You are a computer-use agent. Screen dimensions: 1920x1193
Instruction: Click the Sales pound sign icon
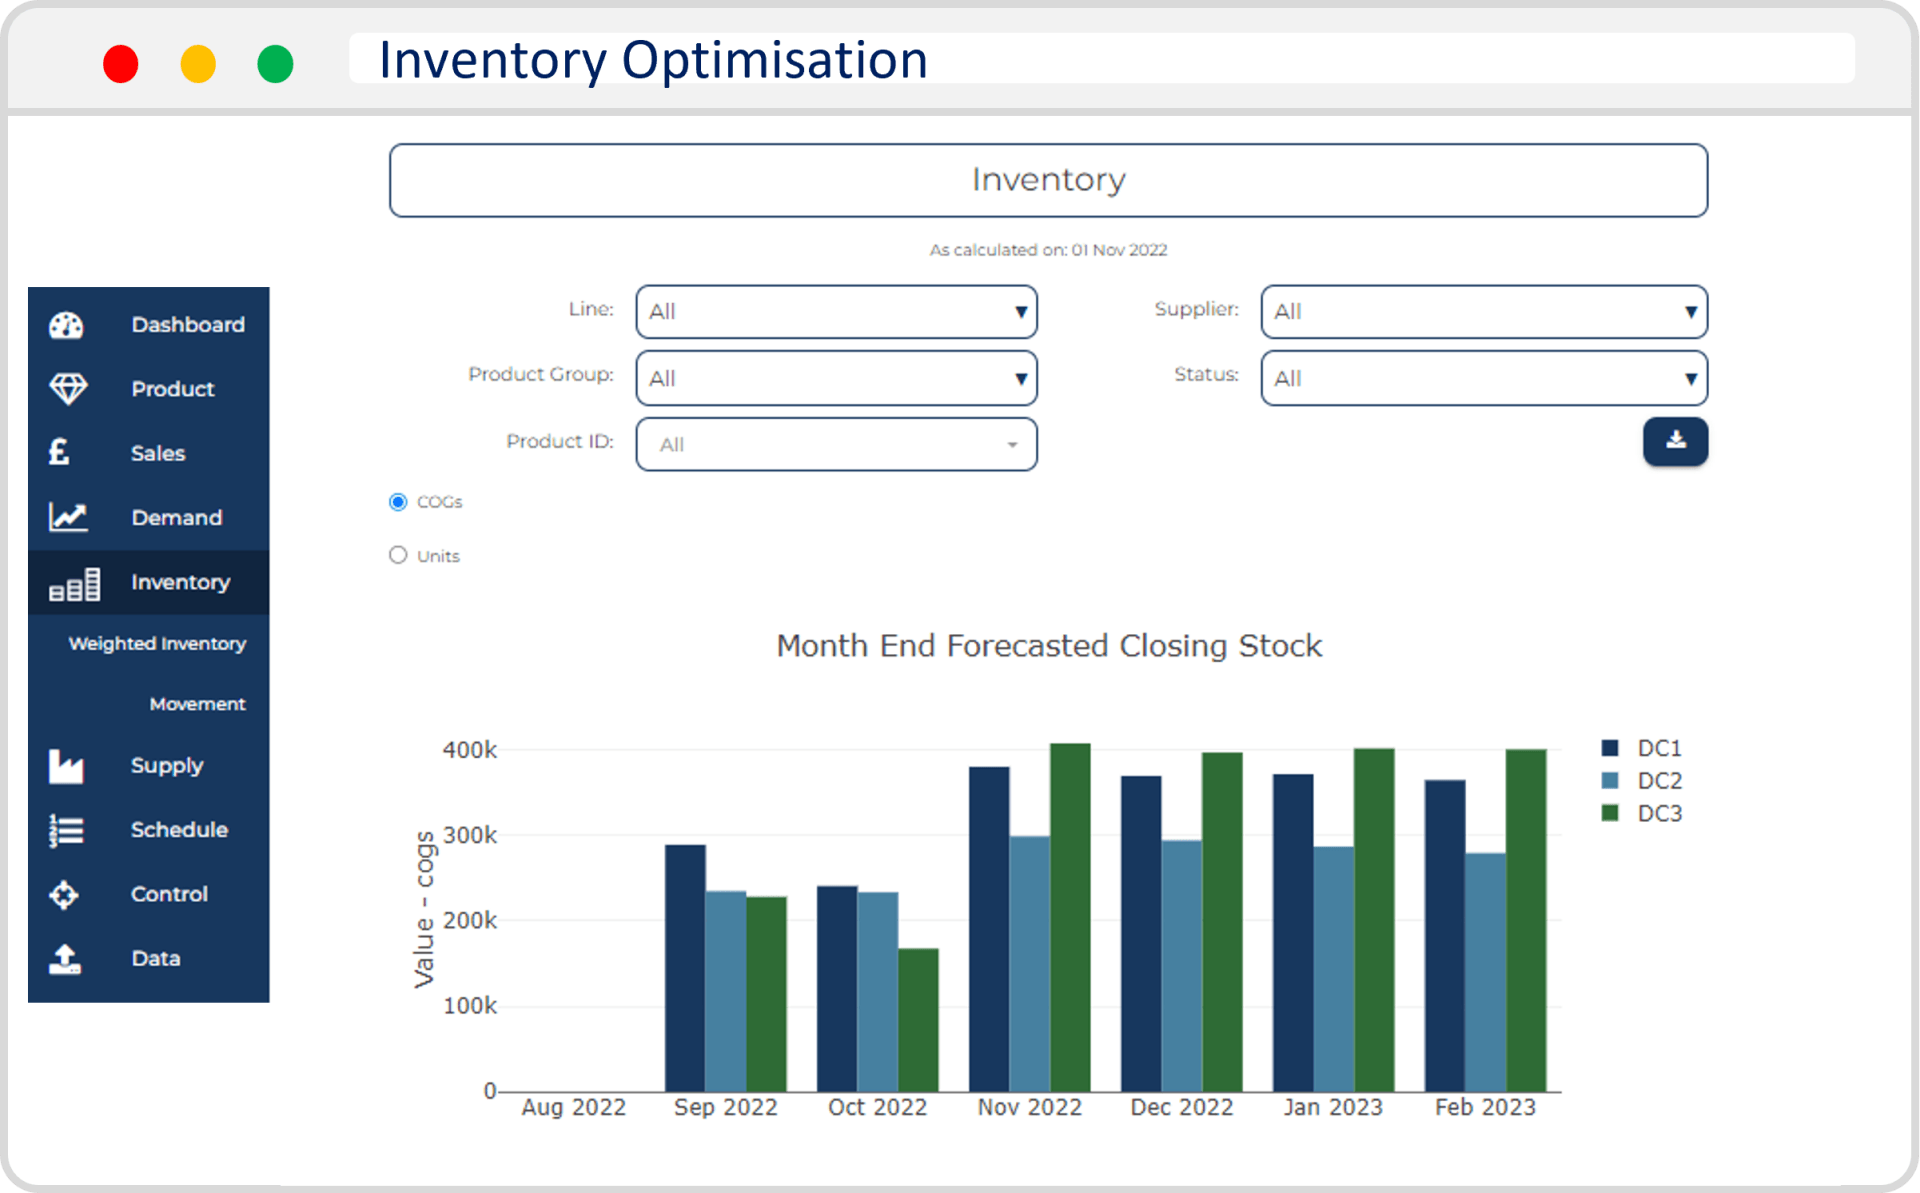[x=60, y=453]
